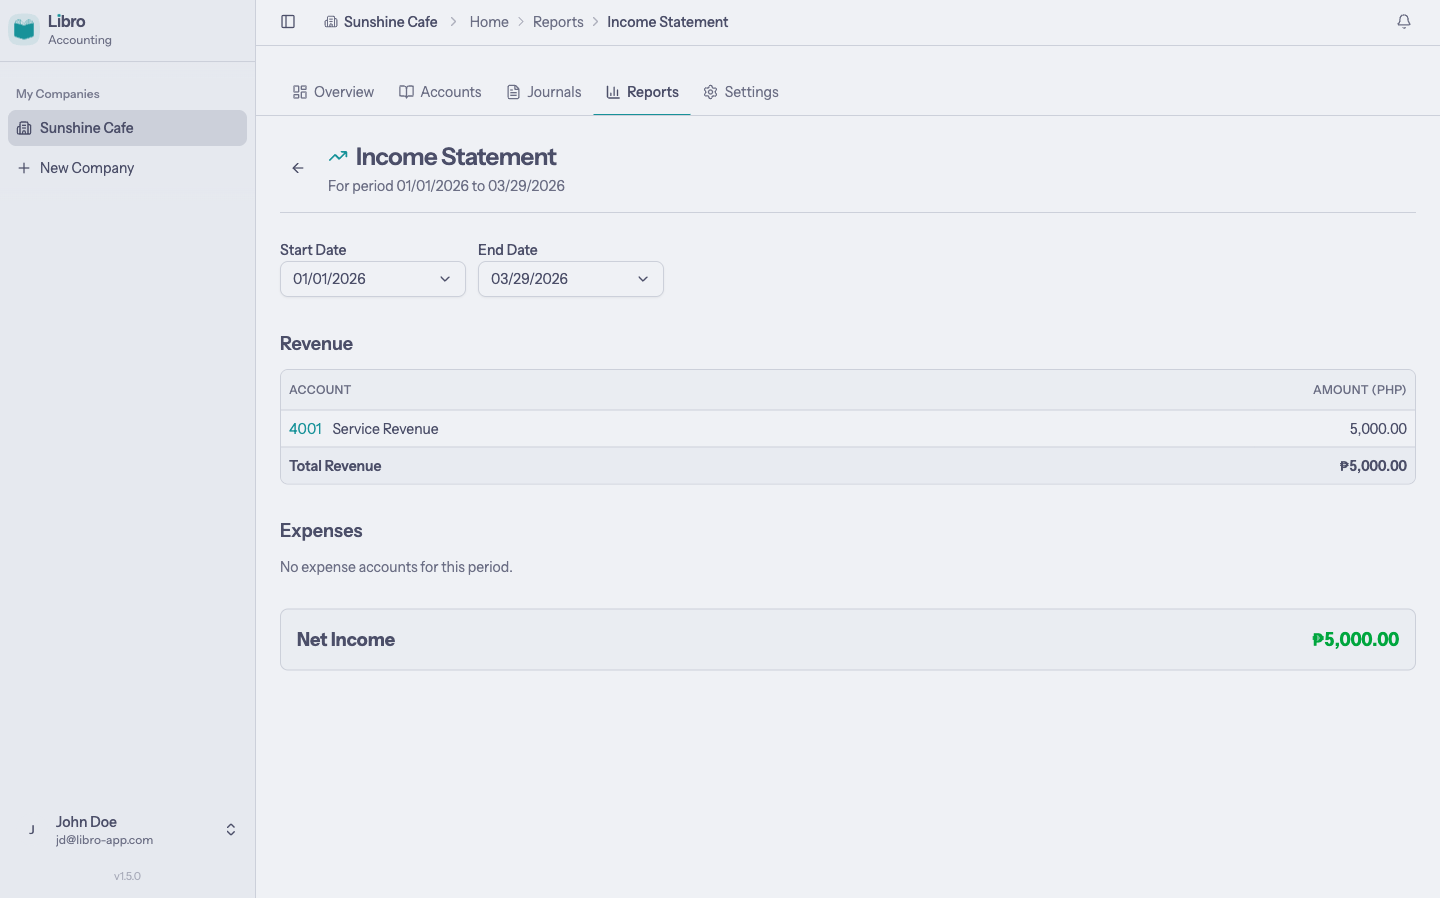
Task: Toggle the sidebar with the panel icon
Action: click(288, 21)
